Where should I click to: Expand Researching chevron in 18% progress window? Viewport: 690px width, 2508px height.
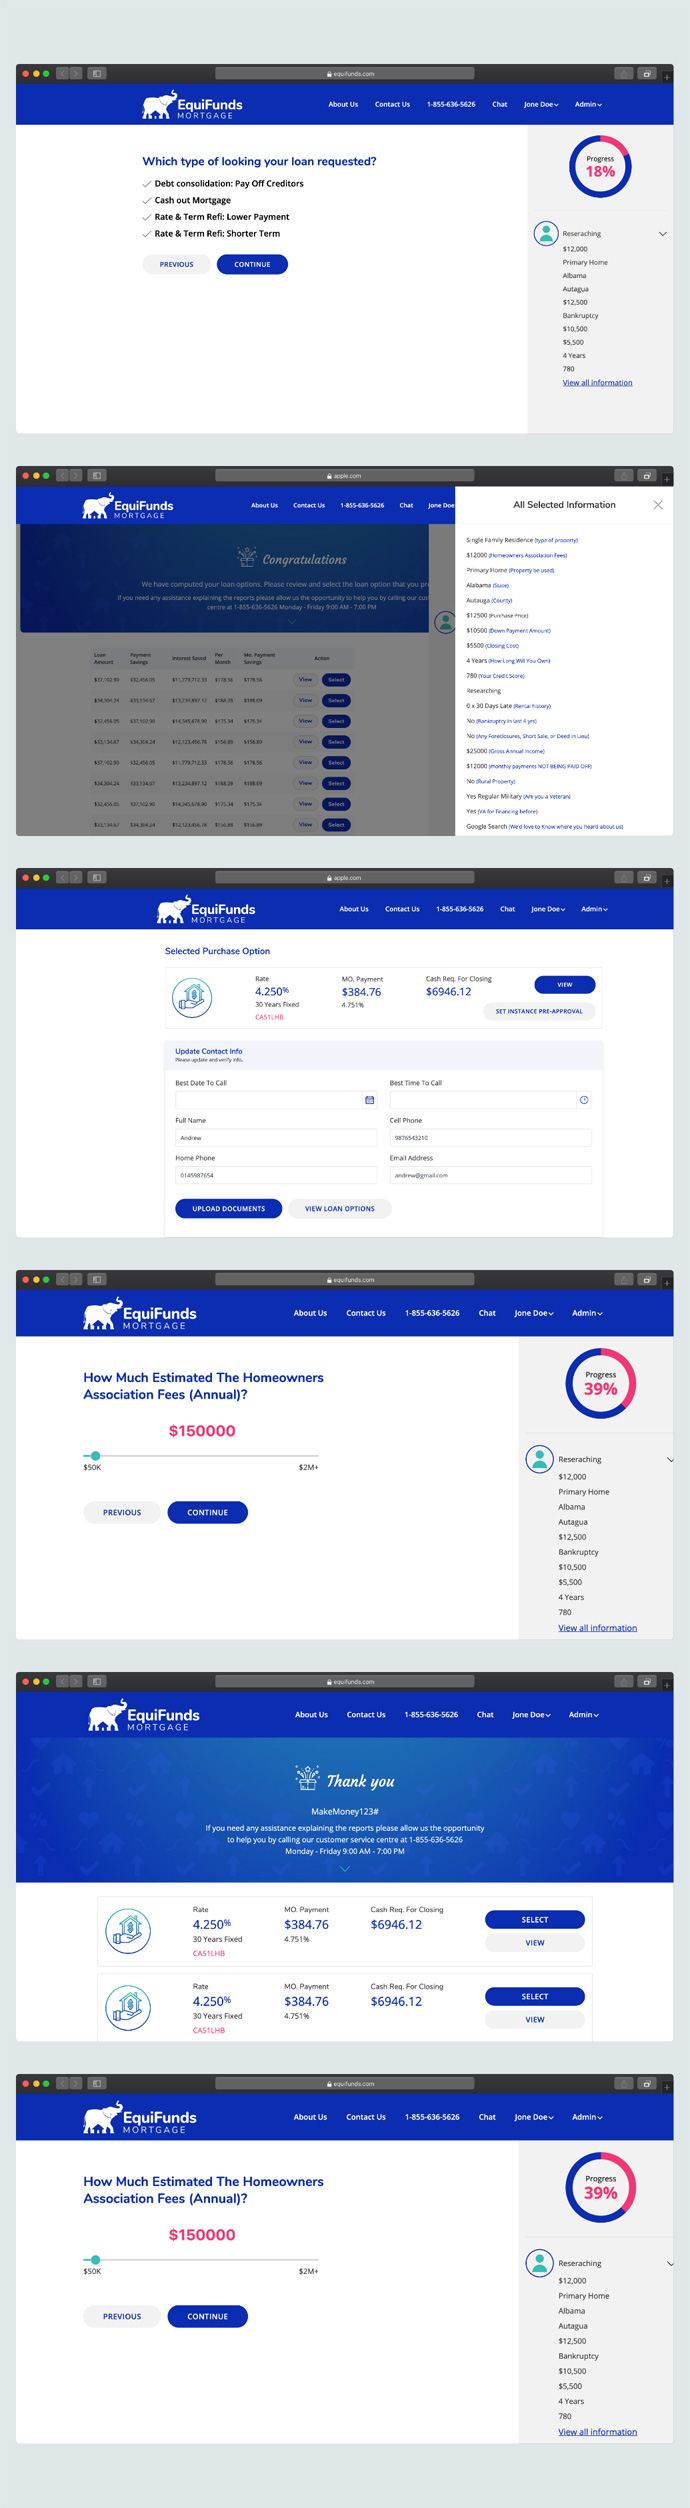(x=662, y=234)
